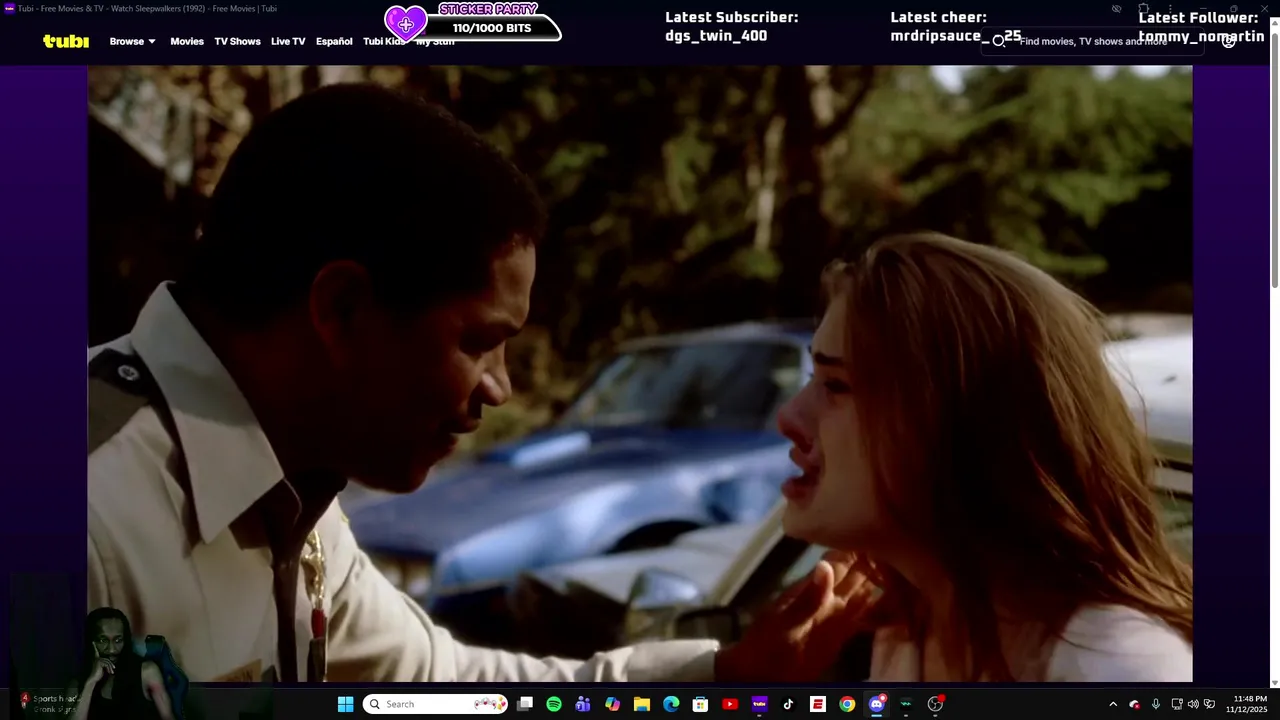Open Spotify from the taskbar
Image resolution: width=1280 pixels, height=720 pixels.
[x=554, y=704]
